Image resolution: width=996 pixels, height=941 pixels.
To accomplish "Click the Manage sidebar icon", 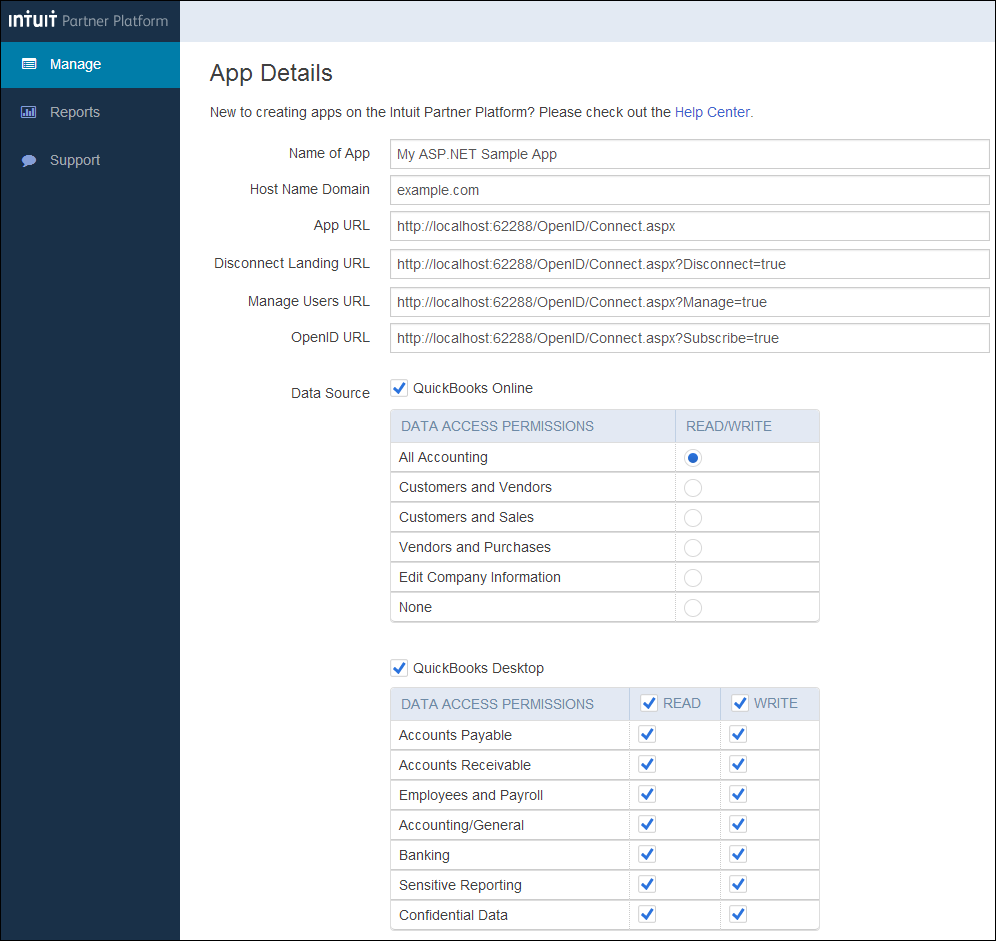I will coord(29,64).
